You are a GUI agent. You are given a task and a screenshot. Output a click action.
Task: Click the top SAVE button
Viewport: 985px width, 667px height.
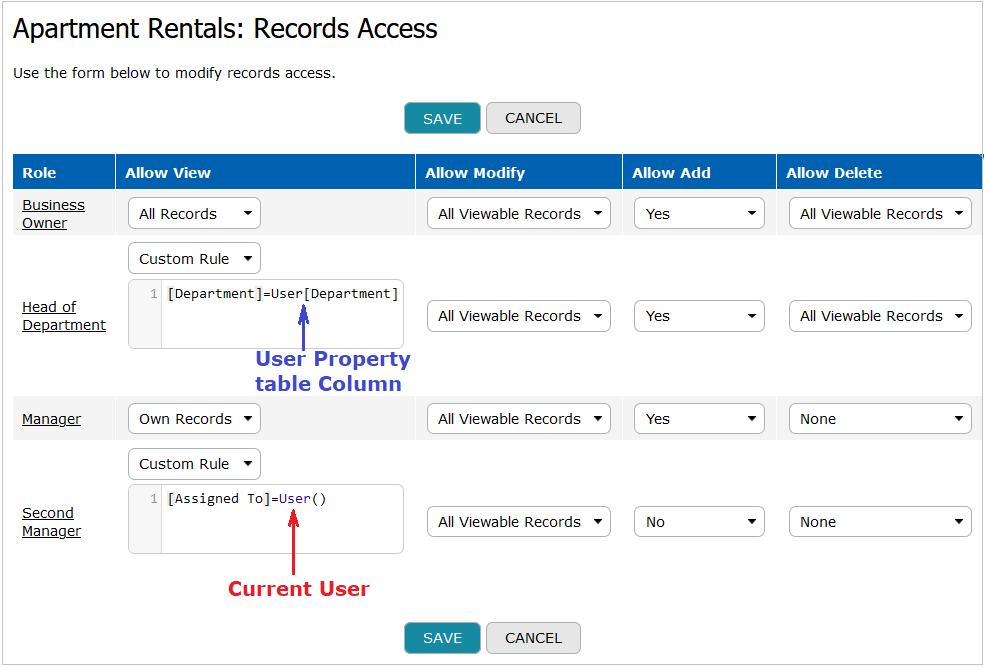click(x=442, y=118)
